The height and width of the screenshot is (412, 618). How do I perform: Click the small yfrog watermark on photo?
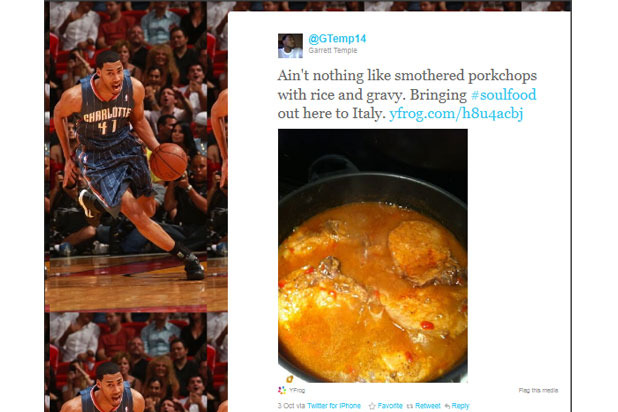coord(289,379)
